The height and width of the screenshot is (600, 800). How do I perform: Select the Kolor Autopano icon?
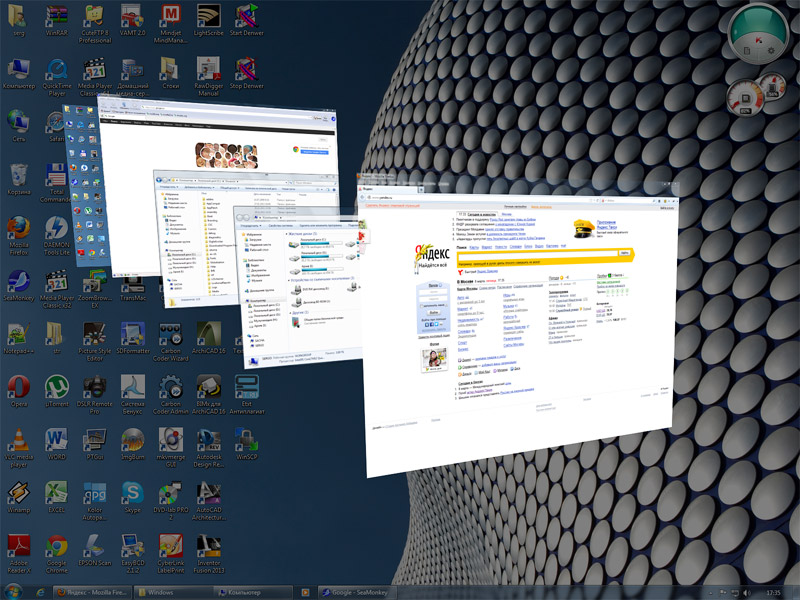pos(95,501)
